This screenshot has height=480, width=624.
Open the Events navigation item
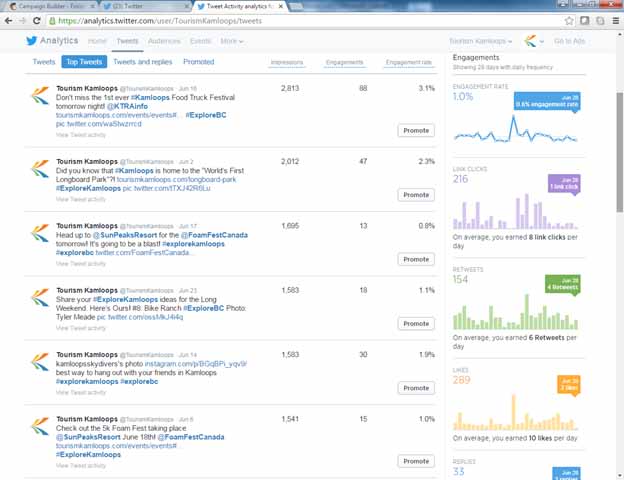pos(200,41)
